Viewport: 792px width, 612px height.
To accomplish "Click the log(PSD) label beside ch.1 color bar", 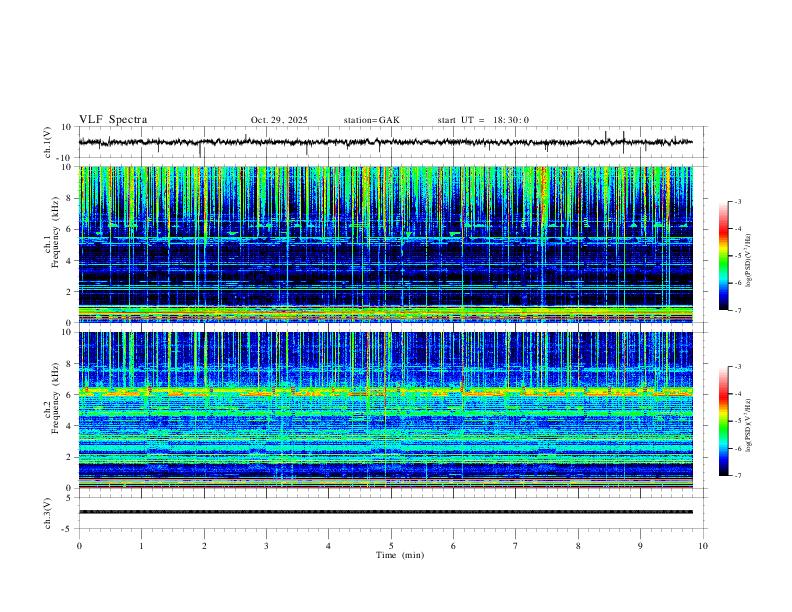I will click(x=748, y=260).
